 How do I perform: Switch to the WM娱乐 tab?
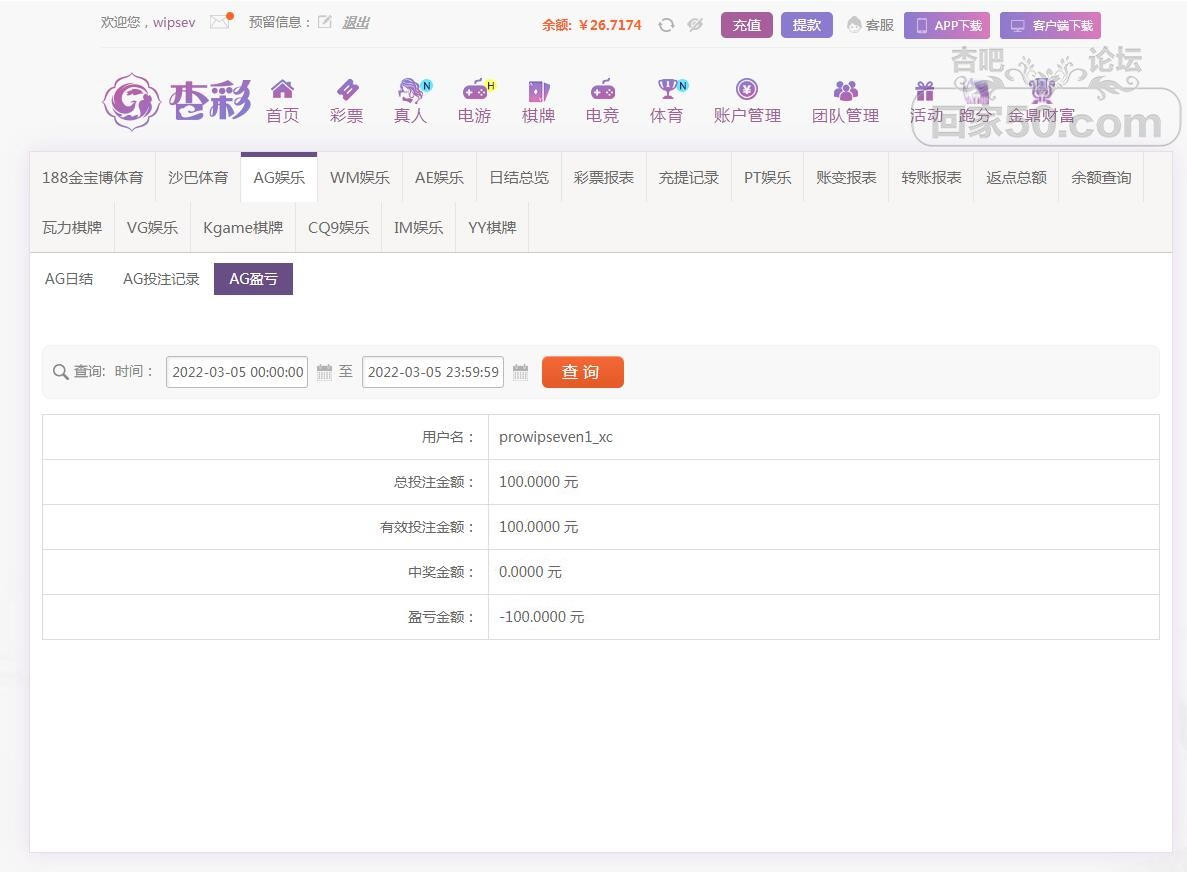[x=360, y=177]
